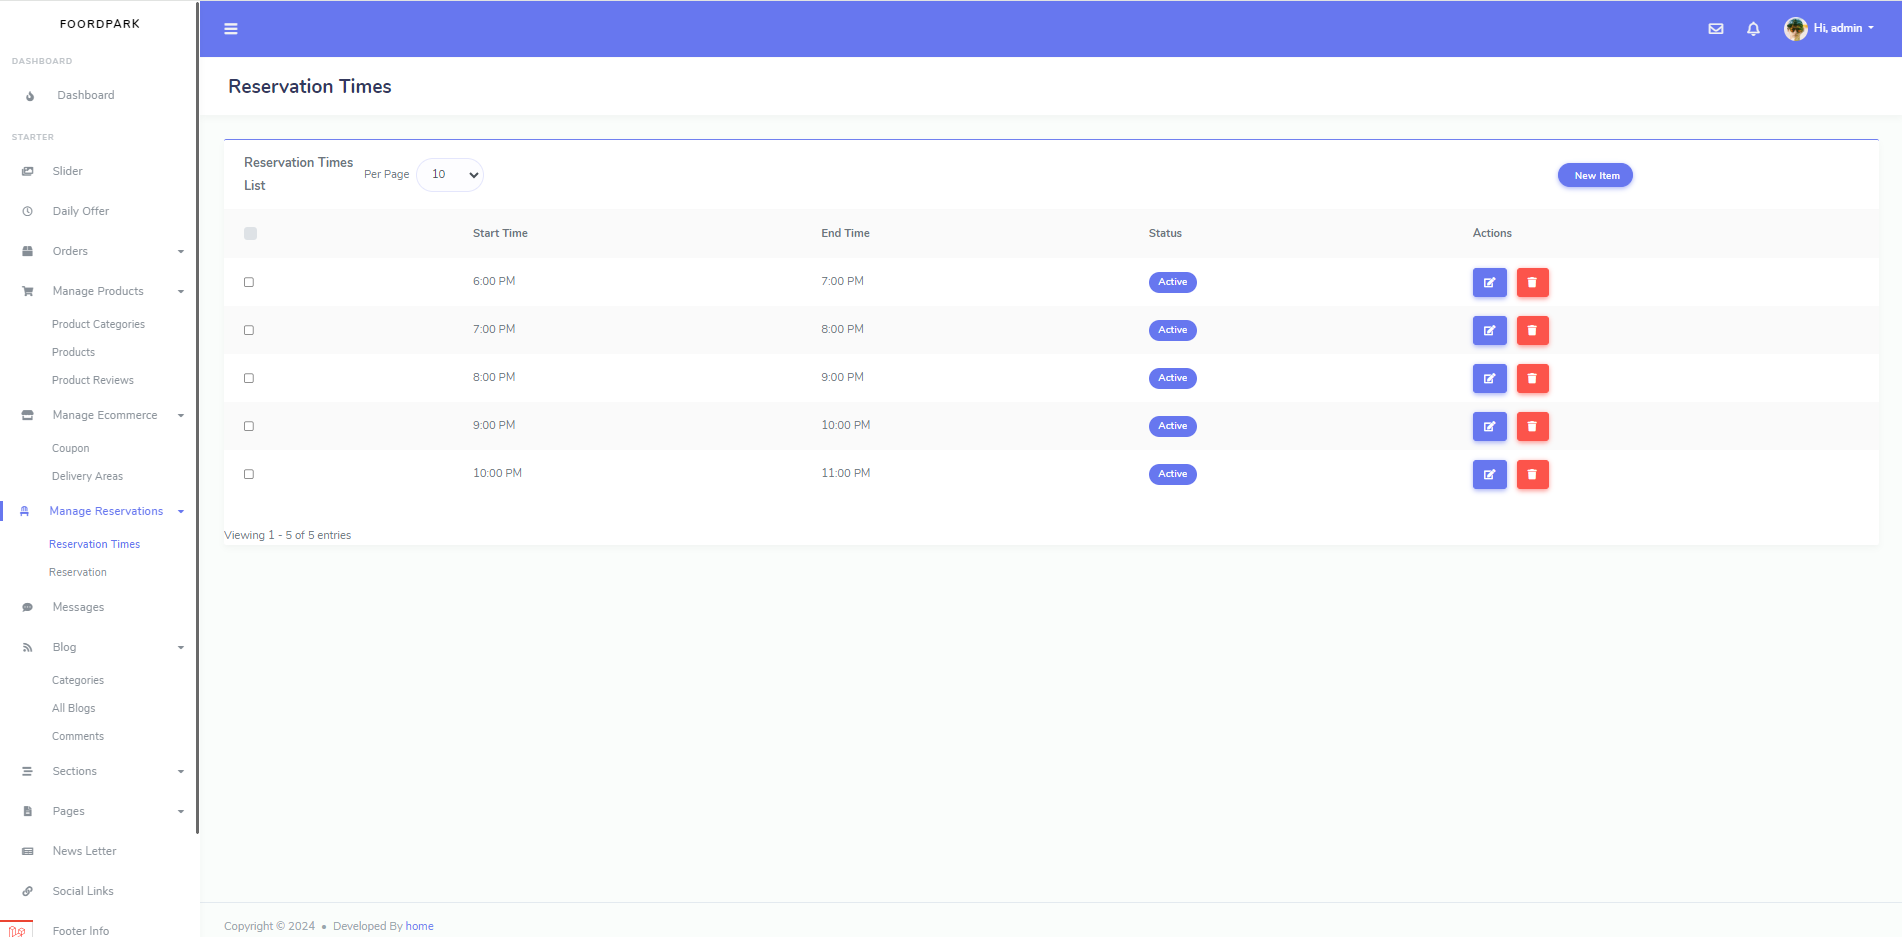
Task: Delete the 7:00 PM to 8:00 PM row
Action: click(1532, 331)
